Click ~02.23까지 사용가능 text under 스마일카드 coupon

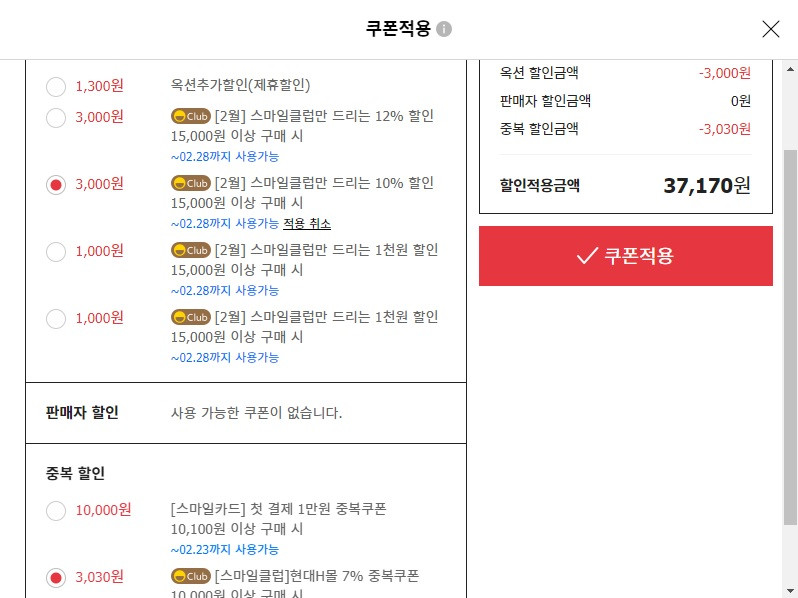tap(225, 550)
